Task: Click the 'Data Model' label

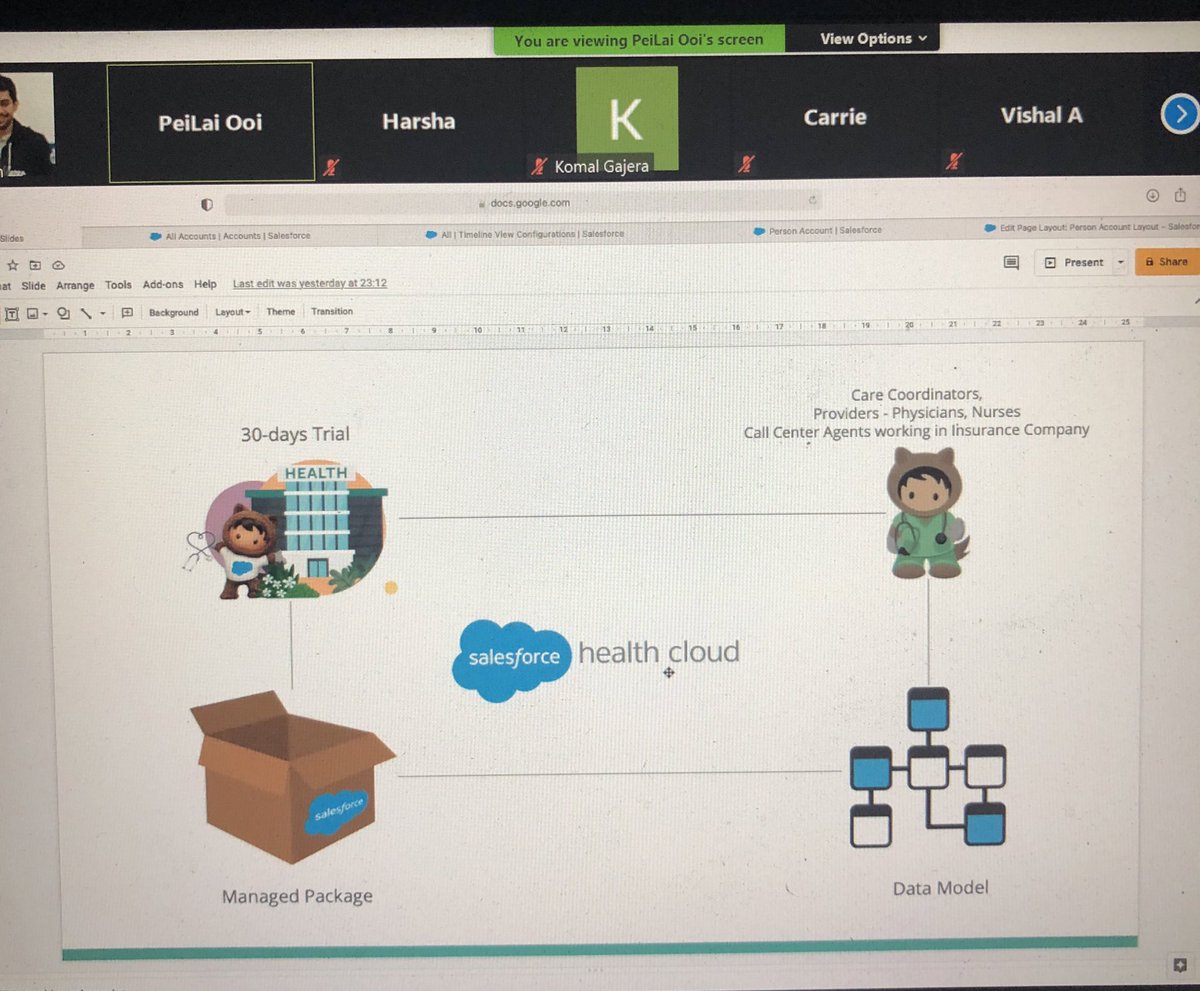Action: 940,887
